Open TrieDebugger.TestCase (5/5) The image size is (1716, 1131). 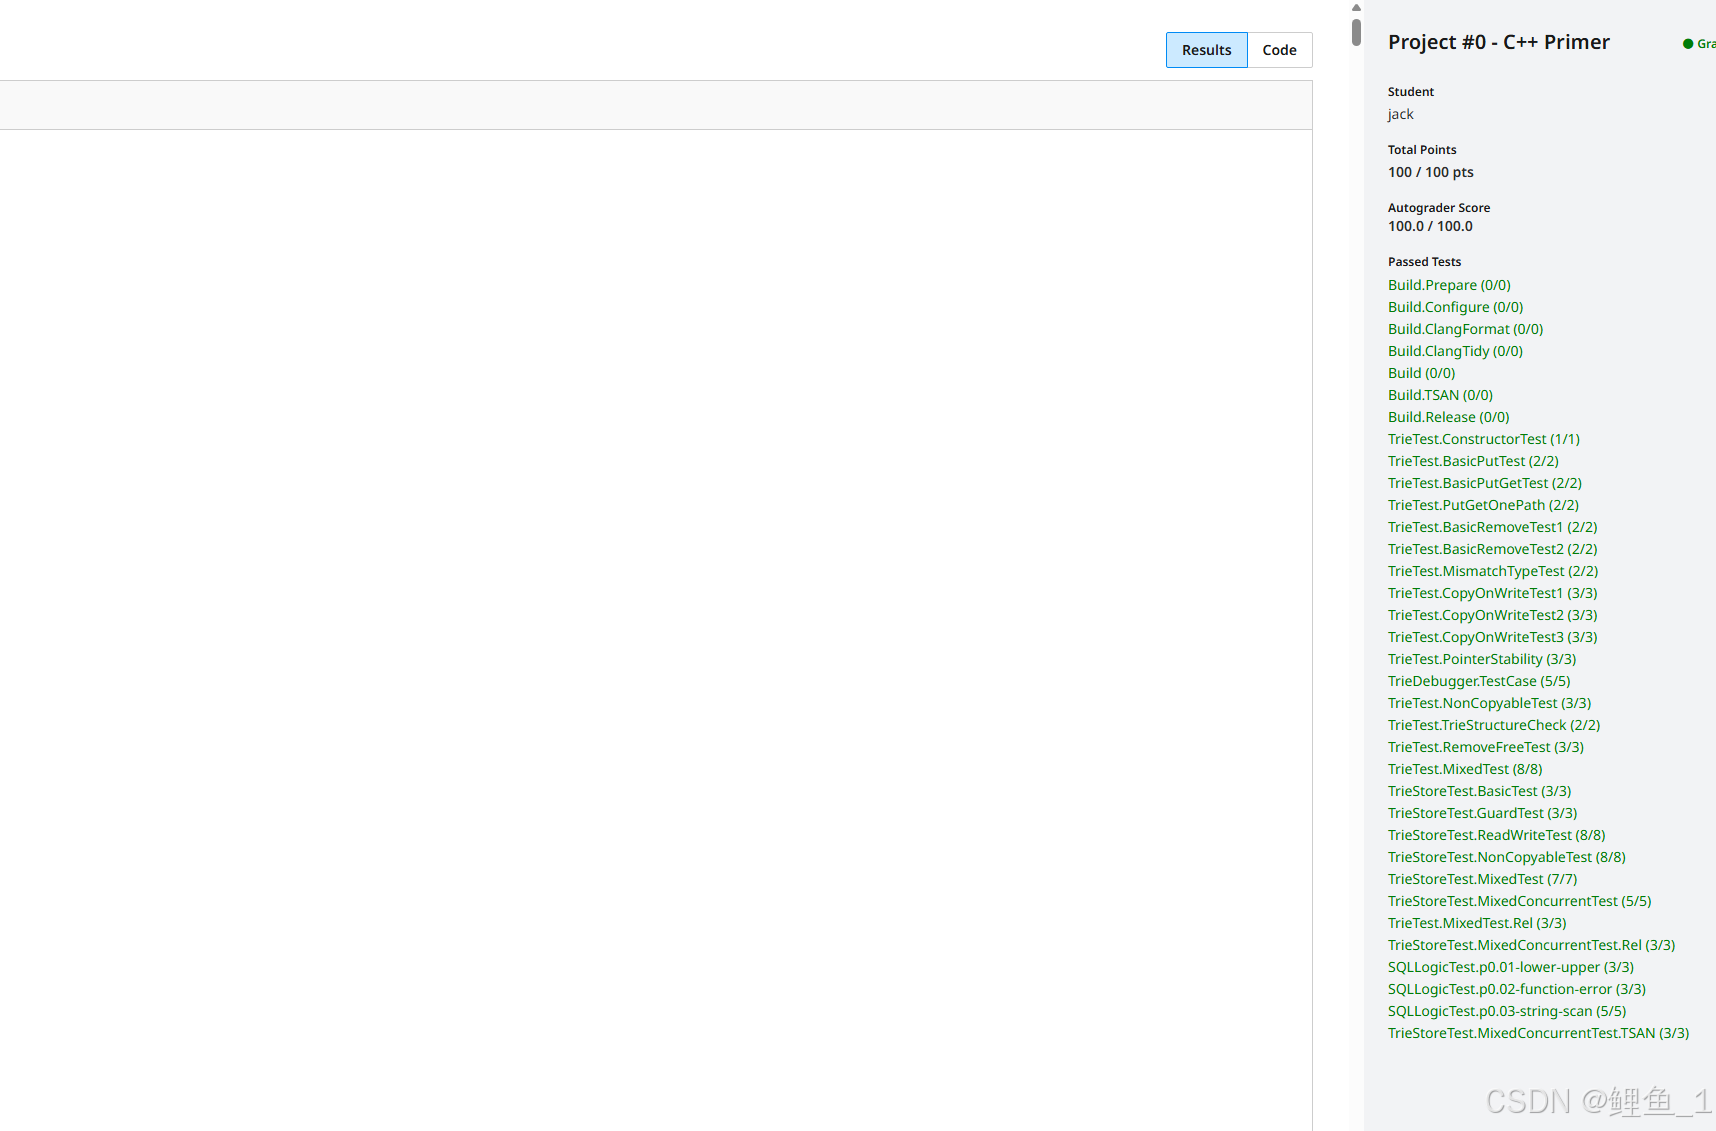[x=1479, y=681]
